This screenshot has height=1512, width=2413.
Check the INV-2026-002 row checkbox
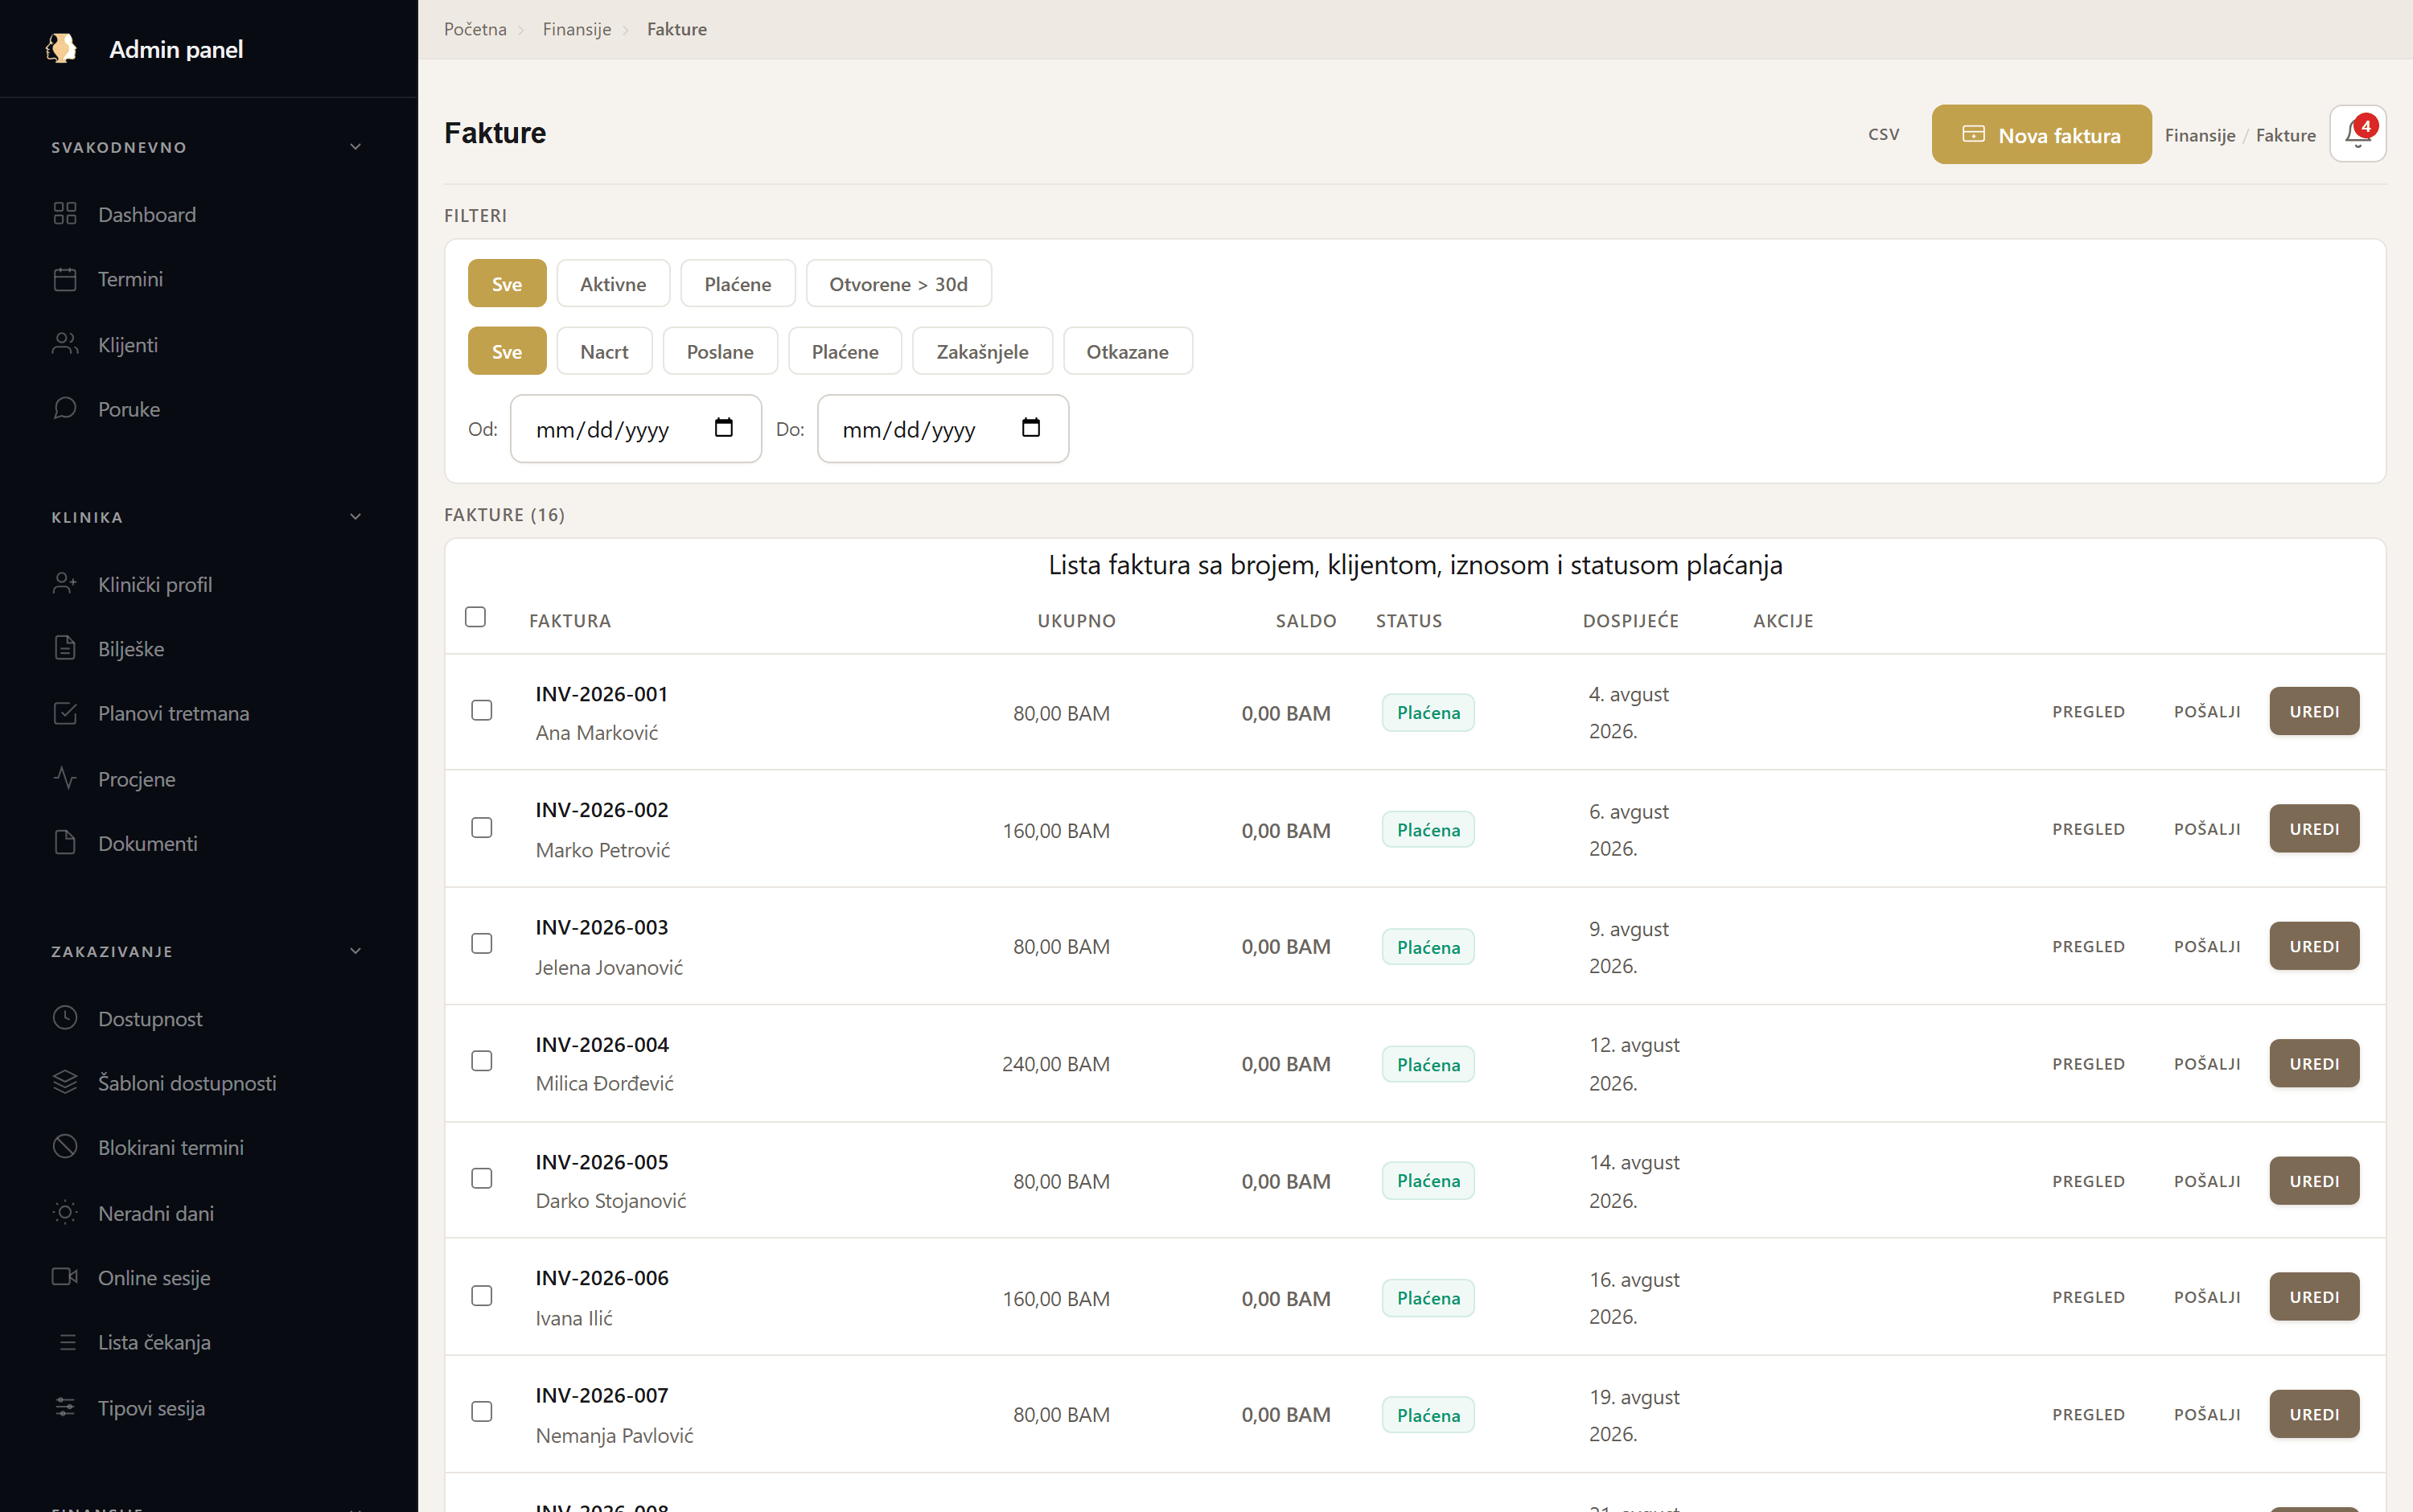[x=482, y=828]
